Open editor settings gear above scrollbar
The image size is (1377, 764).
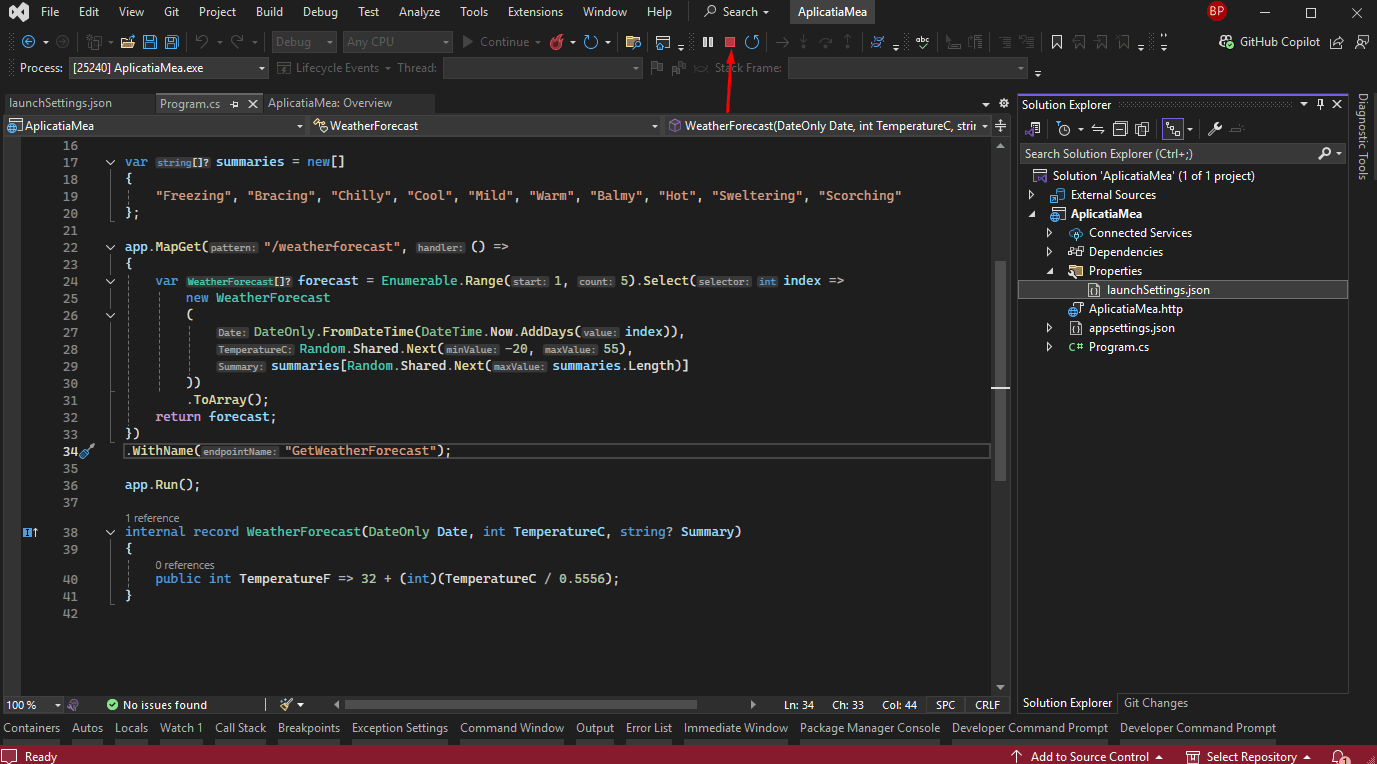(x=1004, y=103)
